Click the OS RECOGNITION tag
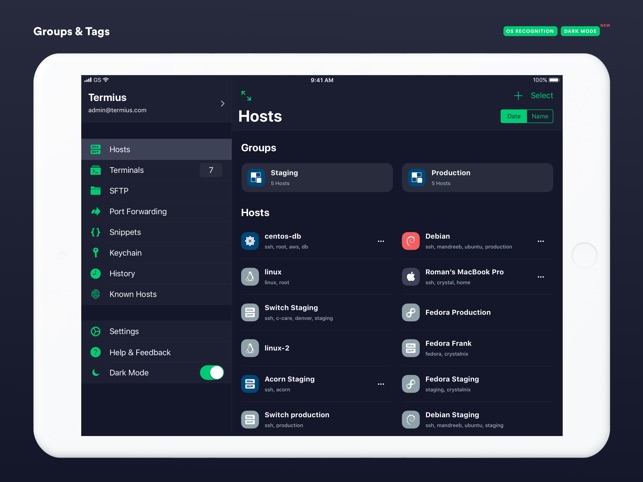Viewport: 643px width, 482px height. (530, 31)
